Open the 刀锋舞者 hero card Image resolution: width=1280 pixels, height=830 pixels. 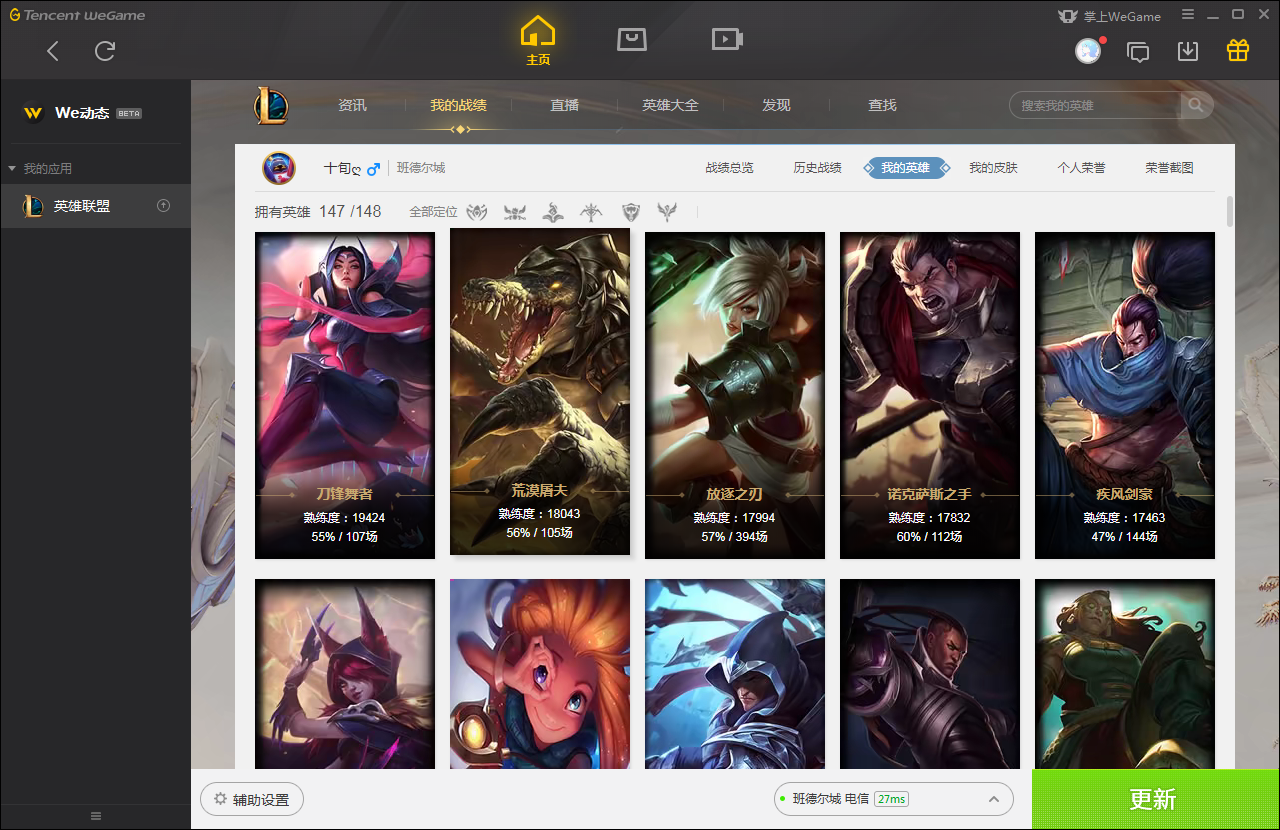(345, 396)
